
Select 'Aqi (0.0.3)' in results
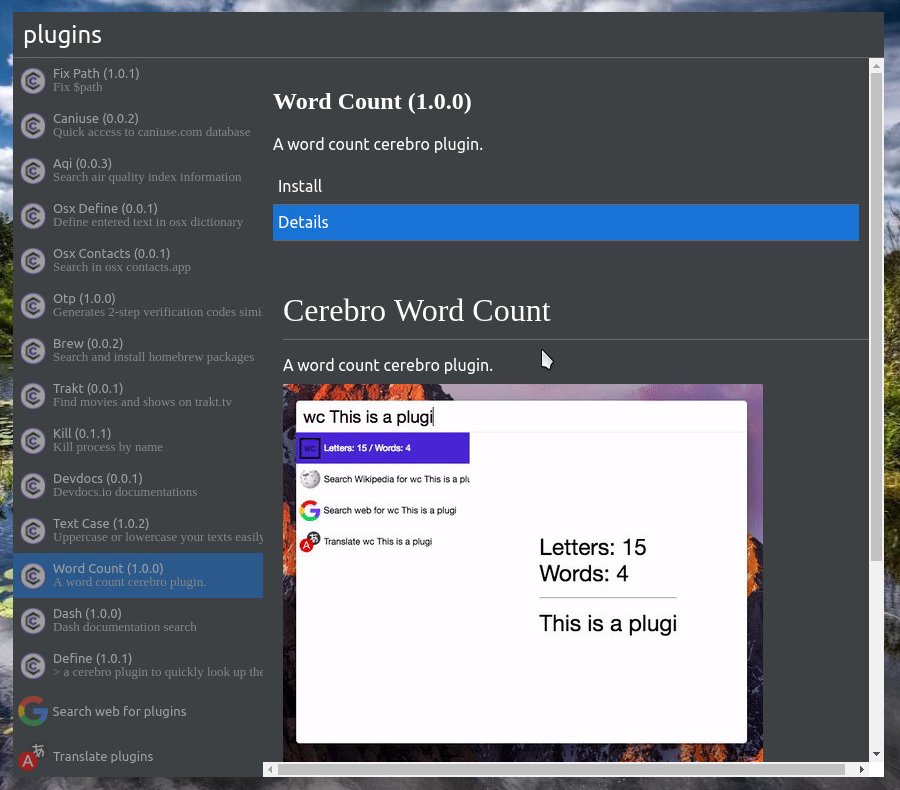point(138,171)
